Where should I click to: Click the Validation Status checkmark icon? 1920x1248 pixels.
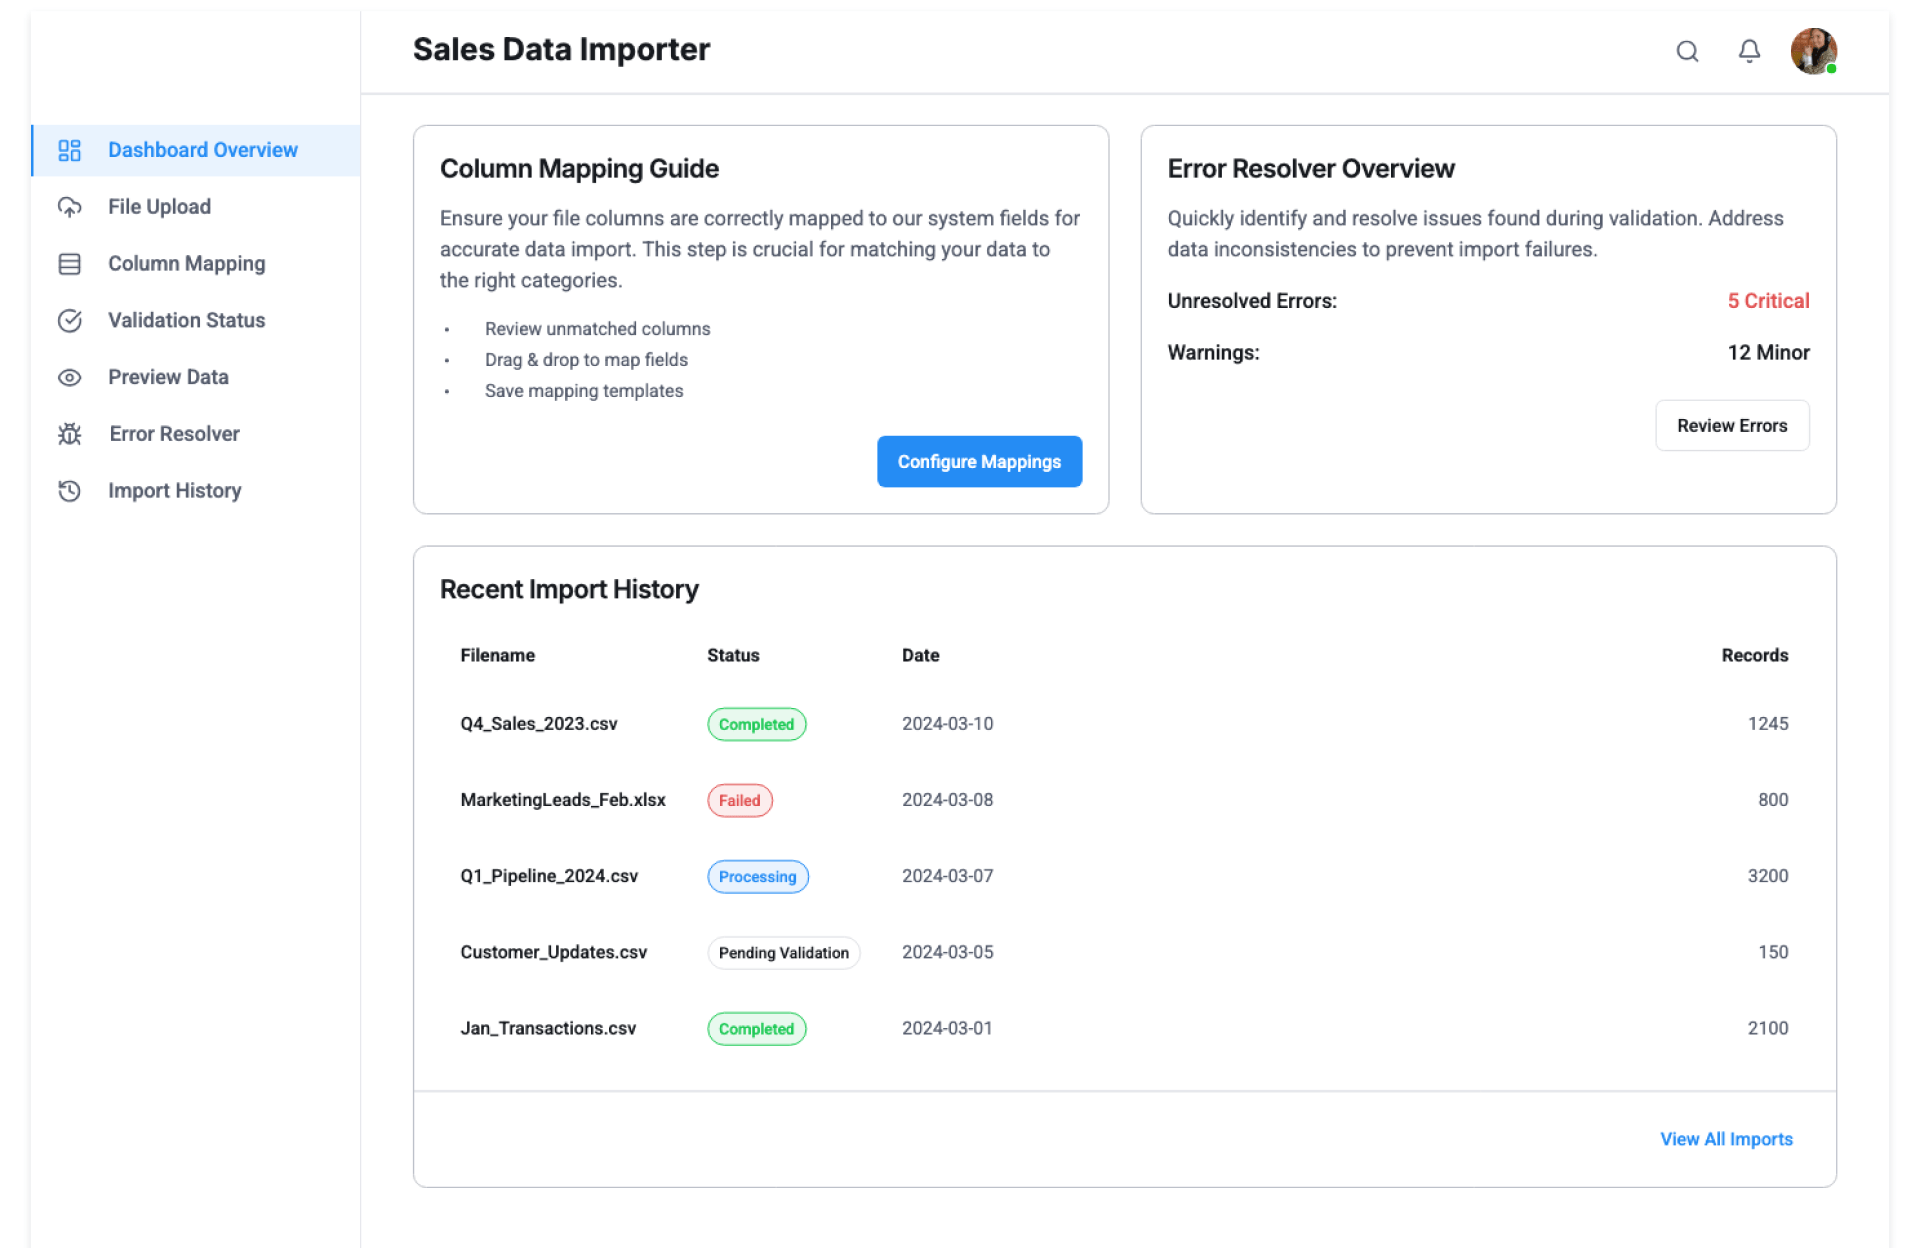pyautogui.click(x=69, y=321)
